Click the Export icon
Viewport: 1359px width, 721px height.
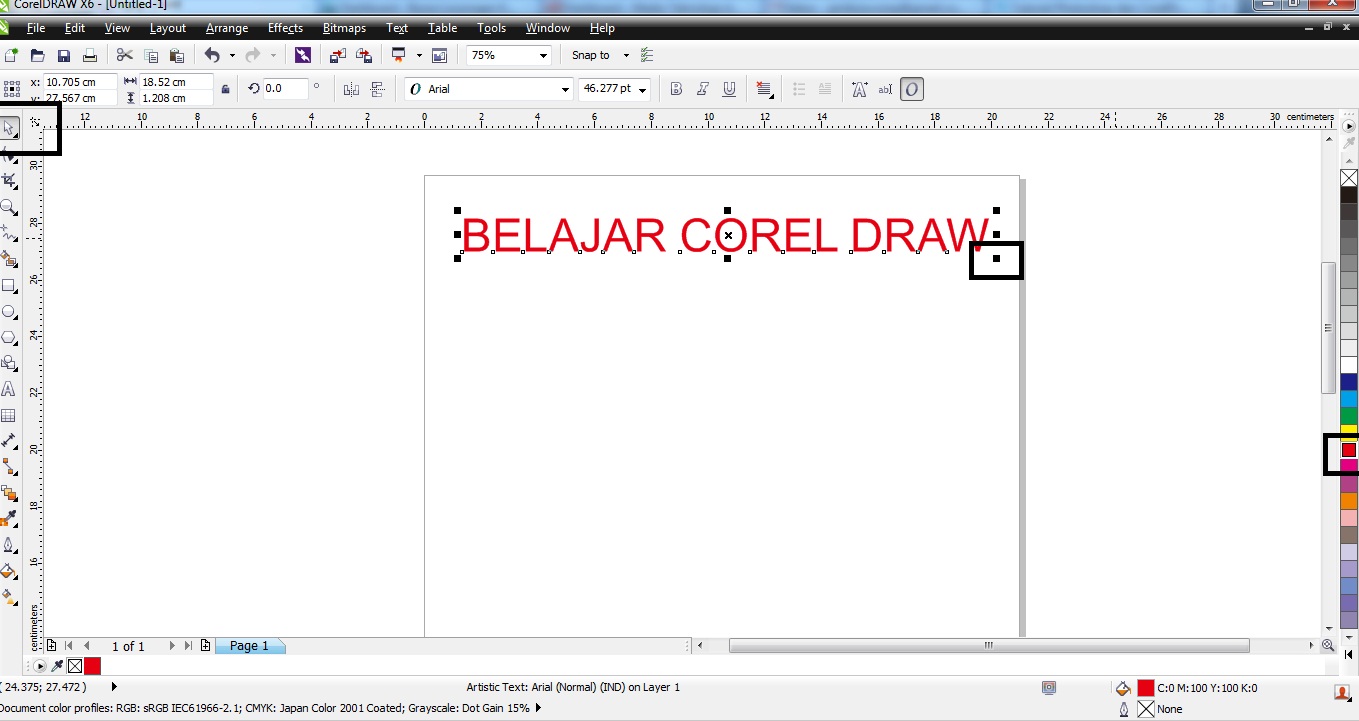click(364, 55)
